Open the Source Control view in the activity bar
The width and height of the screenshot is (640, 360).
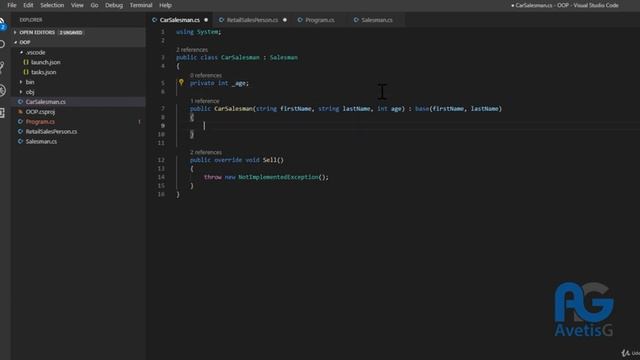click(x=2, y=67)
